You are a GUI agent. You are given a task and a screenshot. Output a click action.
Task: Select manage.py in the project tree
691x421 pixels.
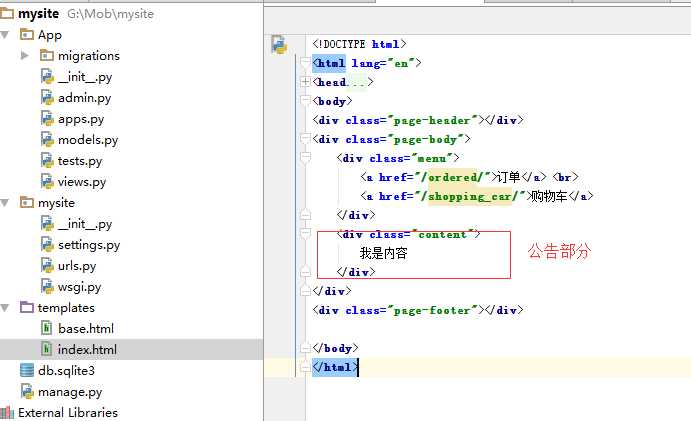pyautogui.click(x=70, y=392)
